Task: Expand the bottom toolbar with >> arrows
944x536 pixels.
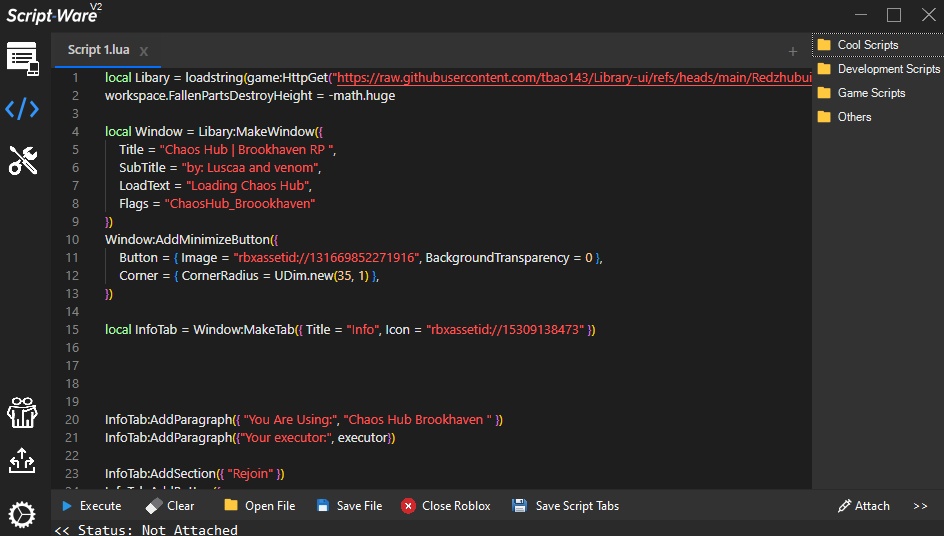Action: click(x=920, y=506)
